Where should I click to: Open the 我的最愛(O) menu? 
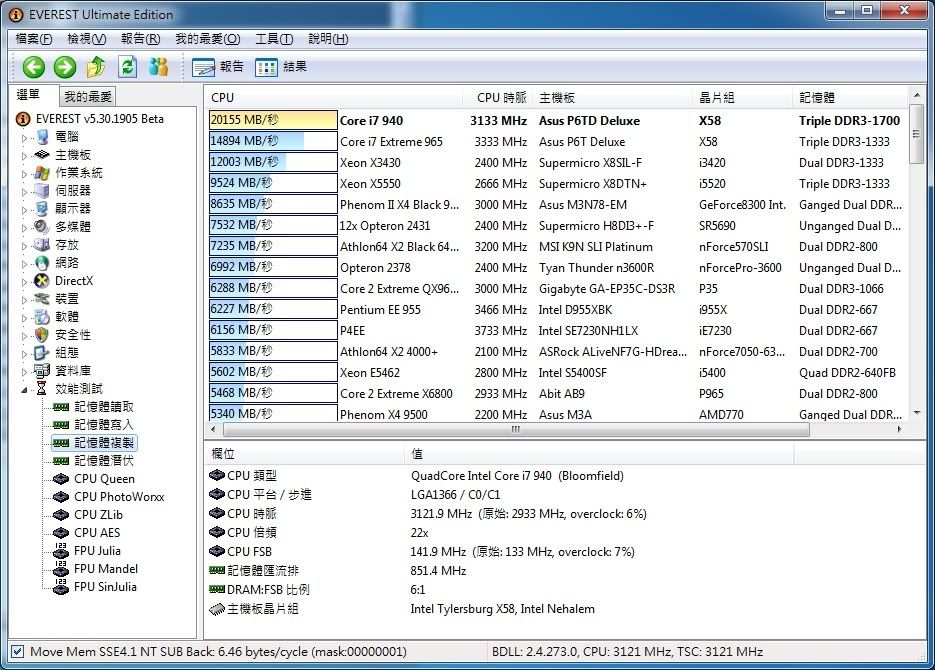point(208,39)
